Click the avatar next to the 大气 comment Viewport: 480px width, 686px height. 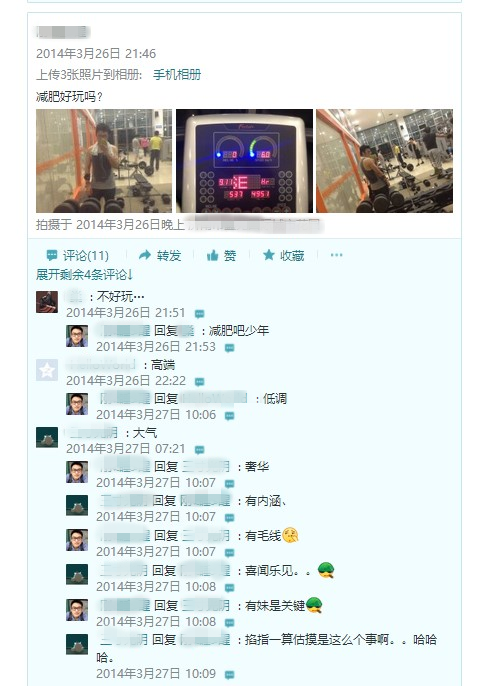(x=47, y=438)
